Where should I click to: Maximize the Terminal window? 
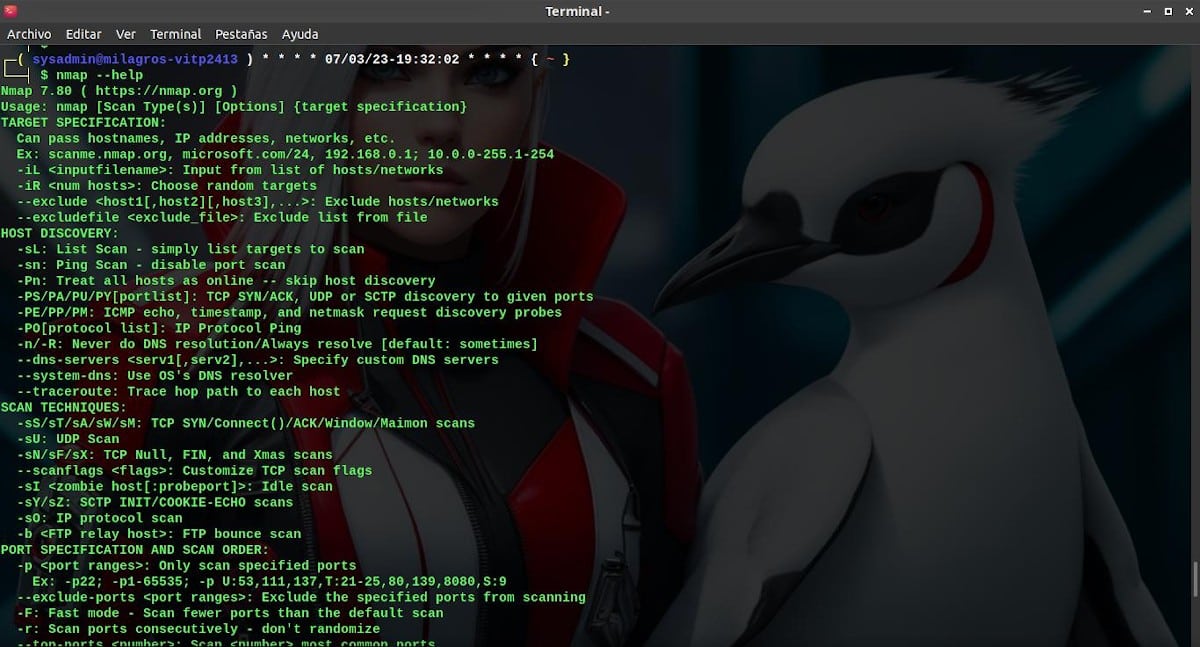(1166, 11)
